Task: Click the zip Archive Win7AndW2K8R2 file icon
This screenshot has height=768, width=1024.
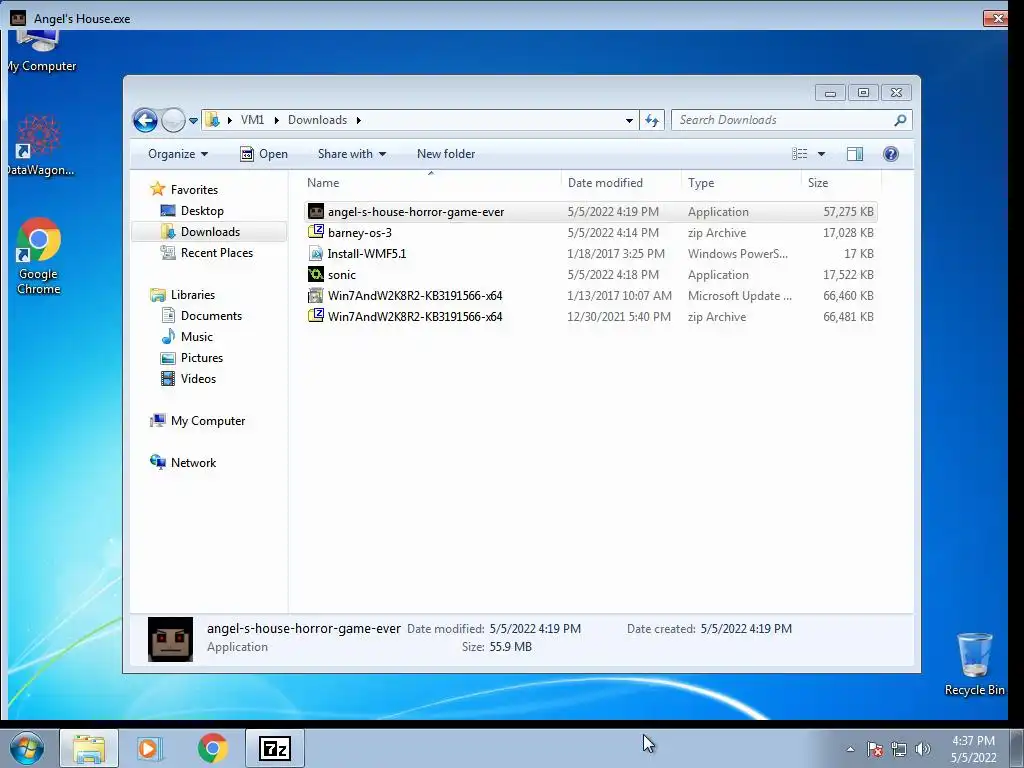Action: 316,316
